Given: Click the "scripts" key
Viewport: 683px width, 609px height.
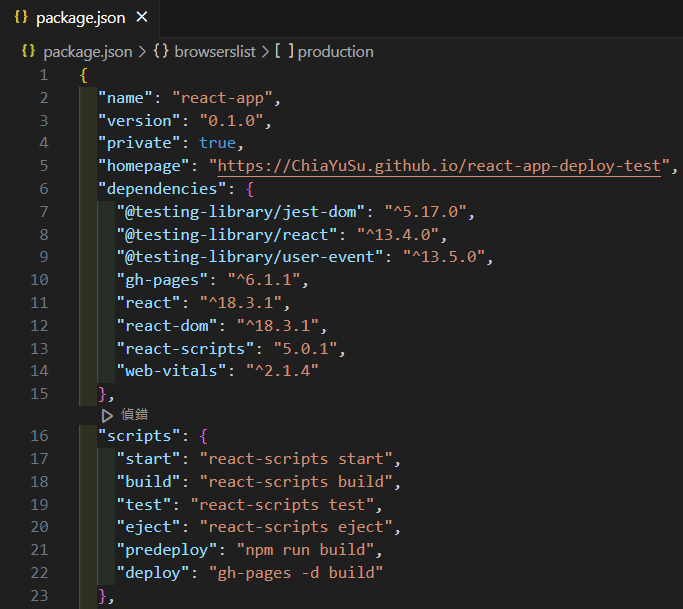Looking at the screenshot, I should point(139,436).
